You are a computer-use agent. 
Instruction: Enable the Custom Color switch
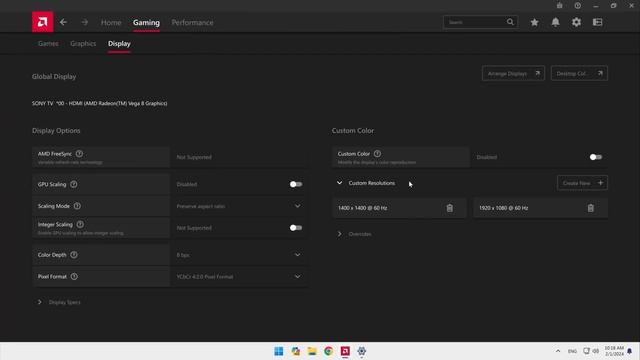596,157
